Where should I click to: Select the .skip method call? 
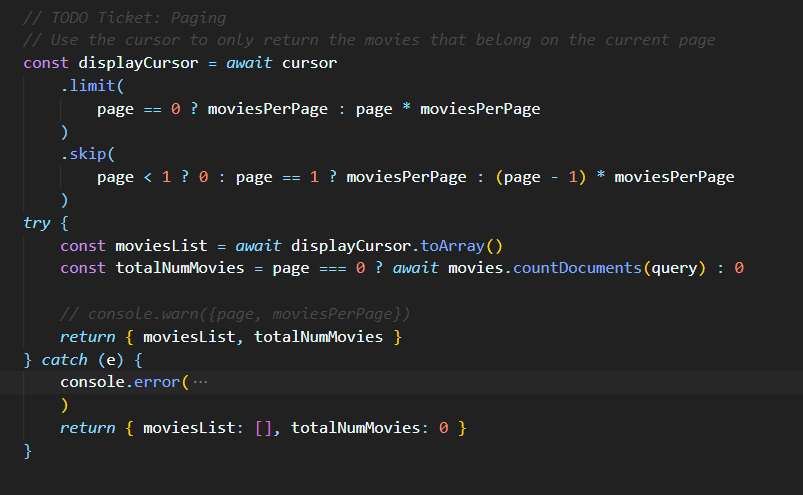[x=87, y=154]
